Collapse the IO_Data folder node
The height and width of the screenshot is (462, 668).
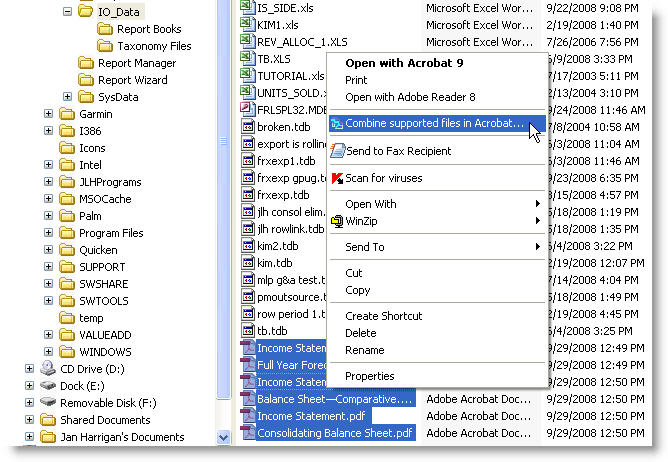67,12
